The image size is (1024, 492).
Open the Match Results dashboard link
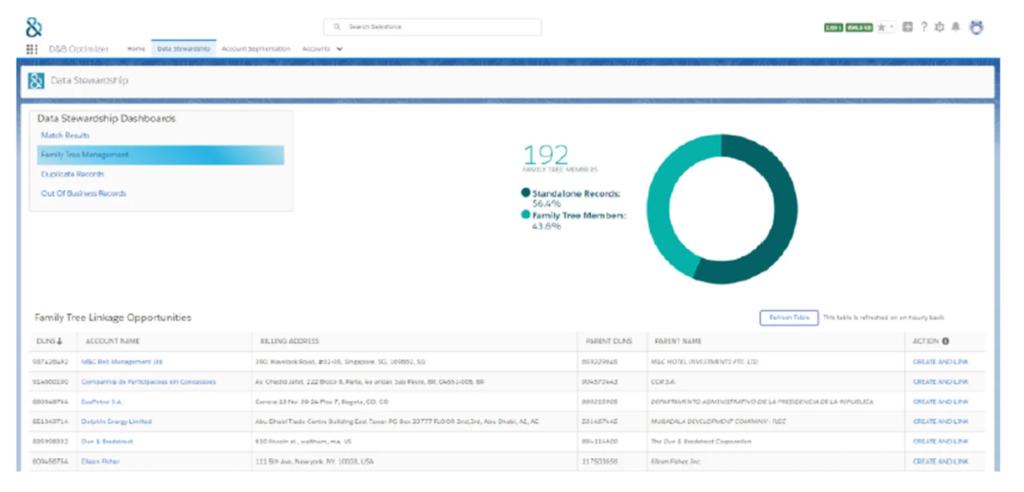point(65,135)
